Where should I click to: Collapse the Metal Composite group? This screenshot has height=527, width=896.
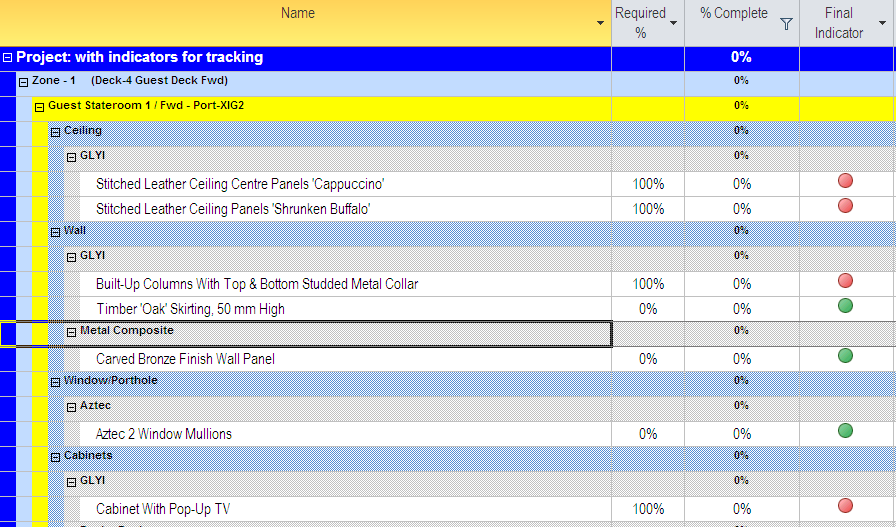pyautogui.click(x=71, y=333)
